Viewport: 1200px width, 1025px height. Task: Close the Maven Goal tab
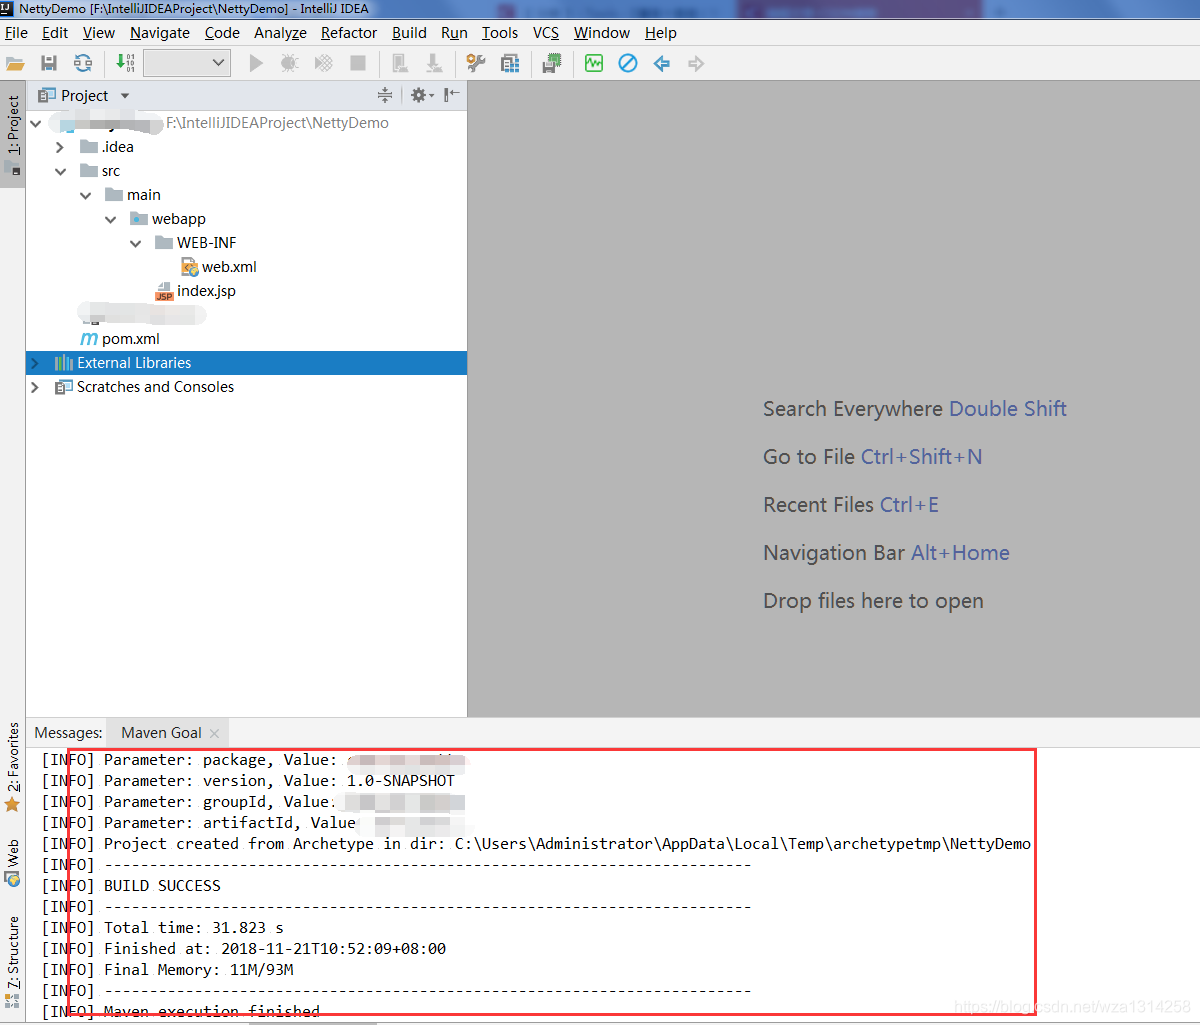point(213,732)
